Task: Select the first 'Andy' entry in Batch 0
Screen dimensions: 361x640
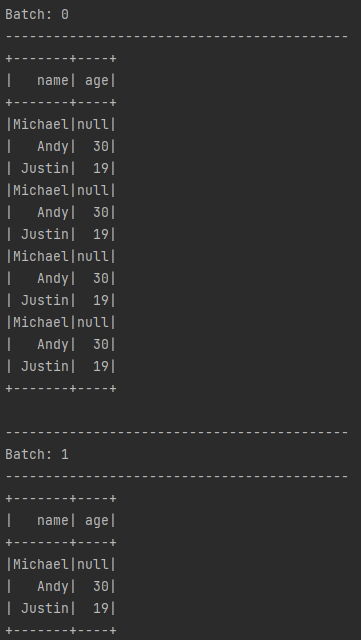Action: [x=53, y=147]
